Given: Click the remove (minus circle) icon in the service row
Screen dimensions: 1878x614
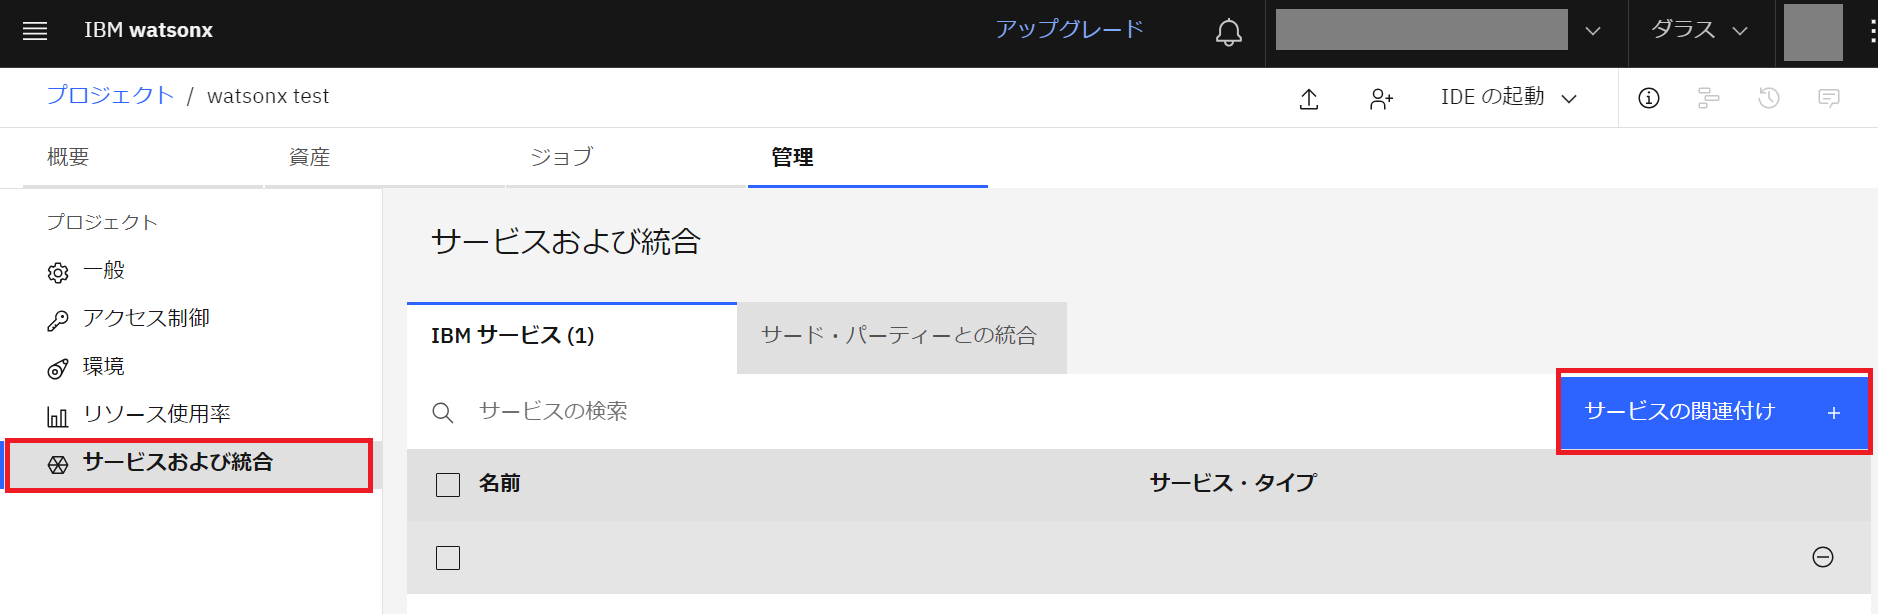Looking at the screenshot, I should pyautogui.click(x=1822, y=557).
